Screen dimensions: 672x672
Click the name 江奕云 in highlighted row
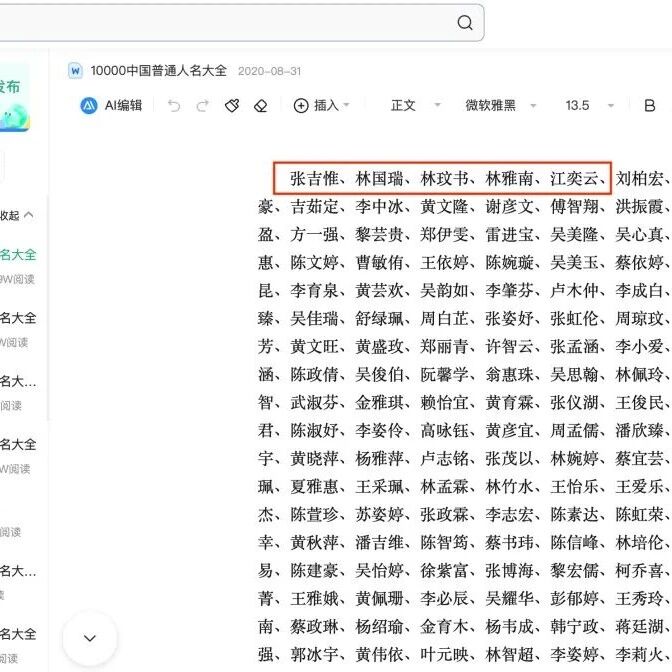click(x=574, y=179)
